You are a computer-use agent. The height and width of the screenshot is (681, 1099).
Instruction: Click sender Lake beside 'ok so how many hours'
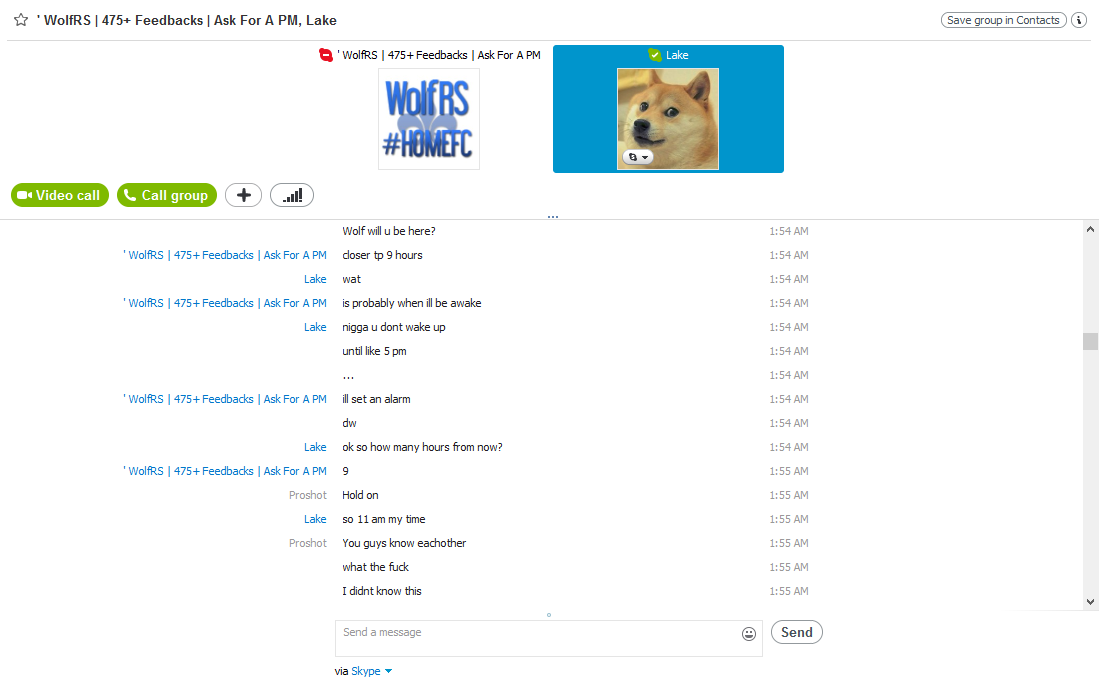point(315,447)
